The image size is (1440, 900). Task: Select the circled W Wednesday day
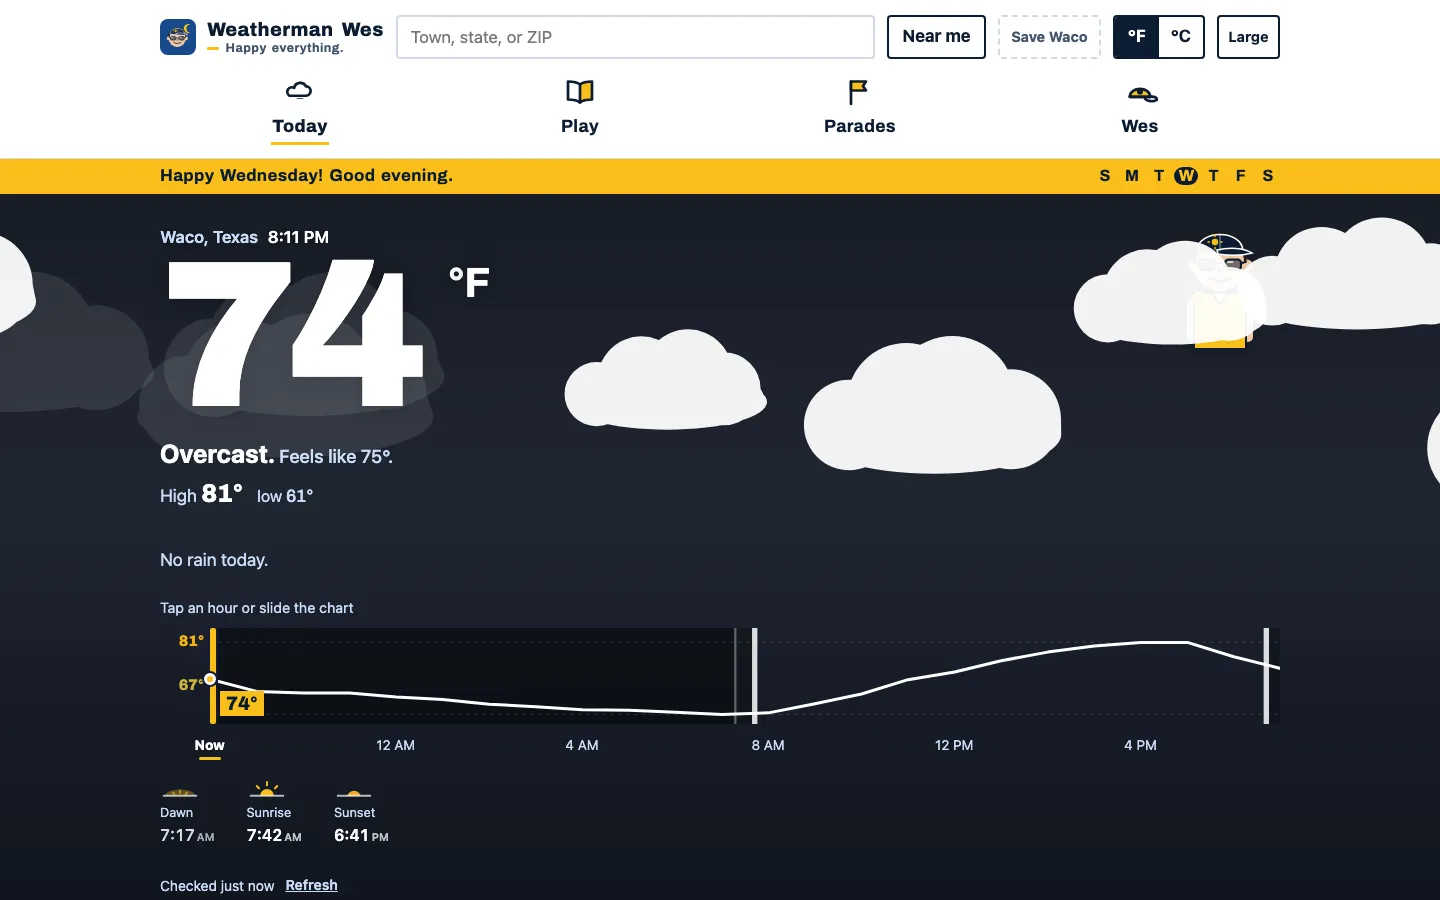1186,176
